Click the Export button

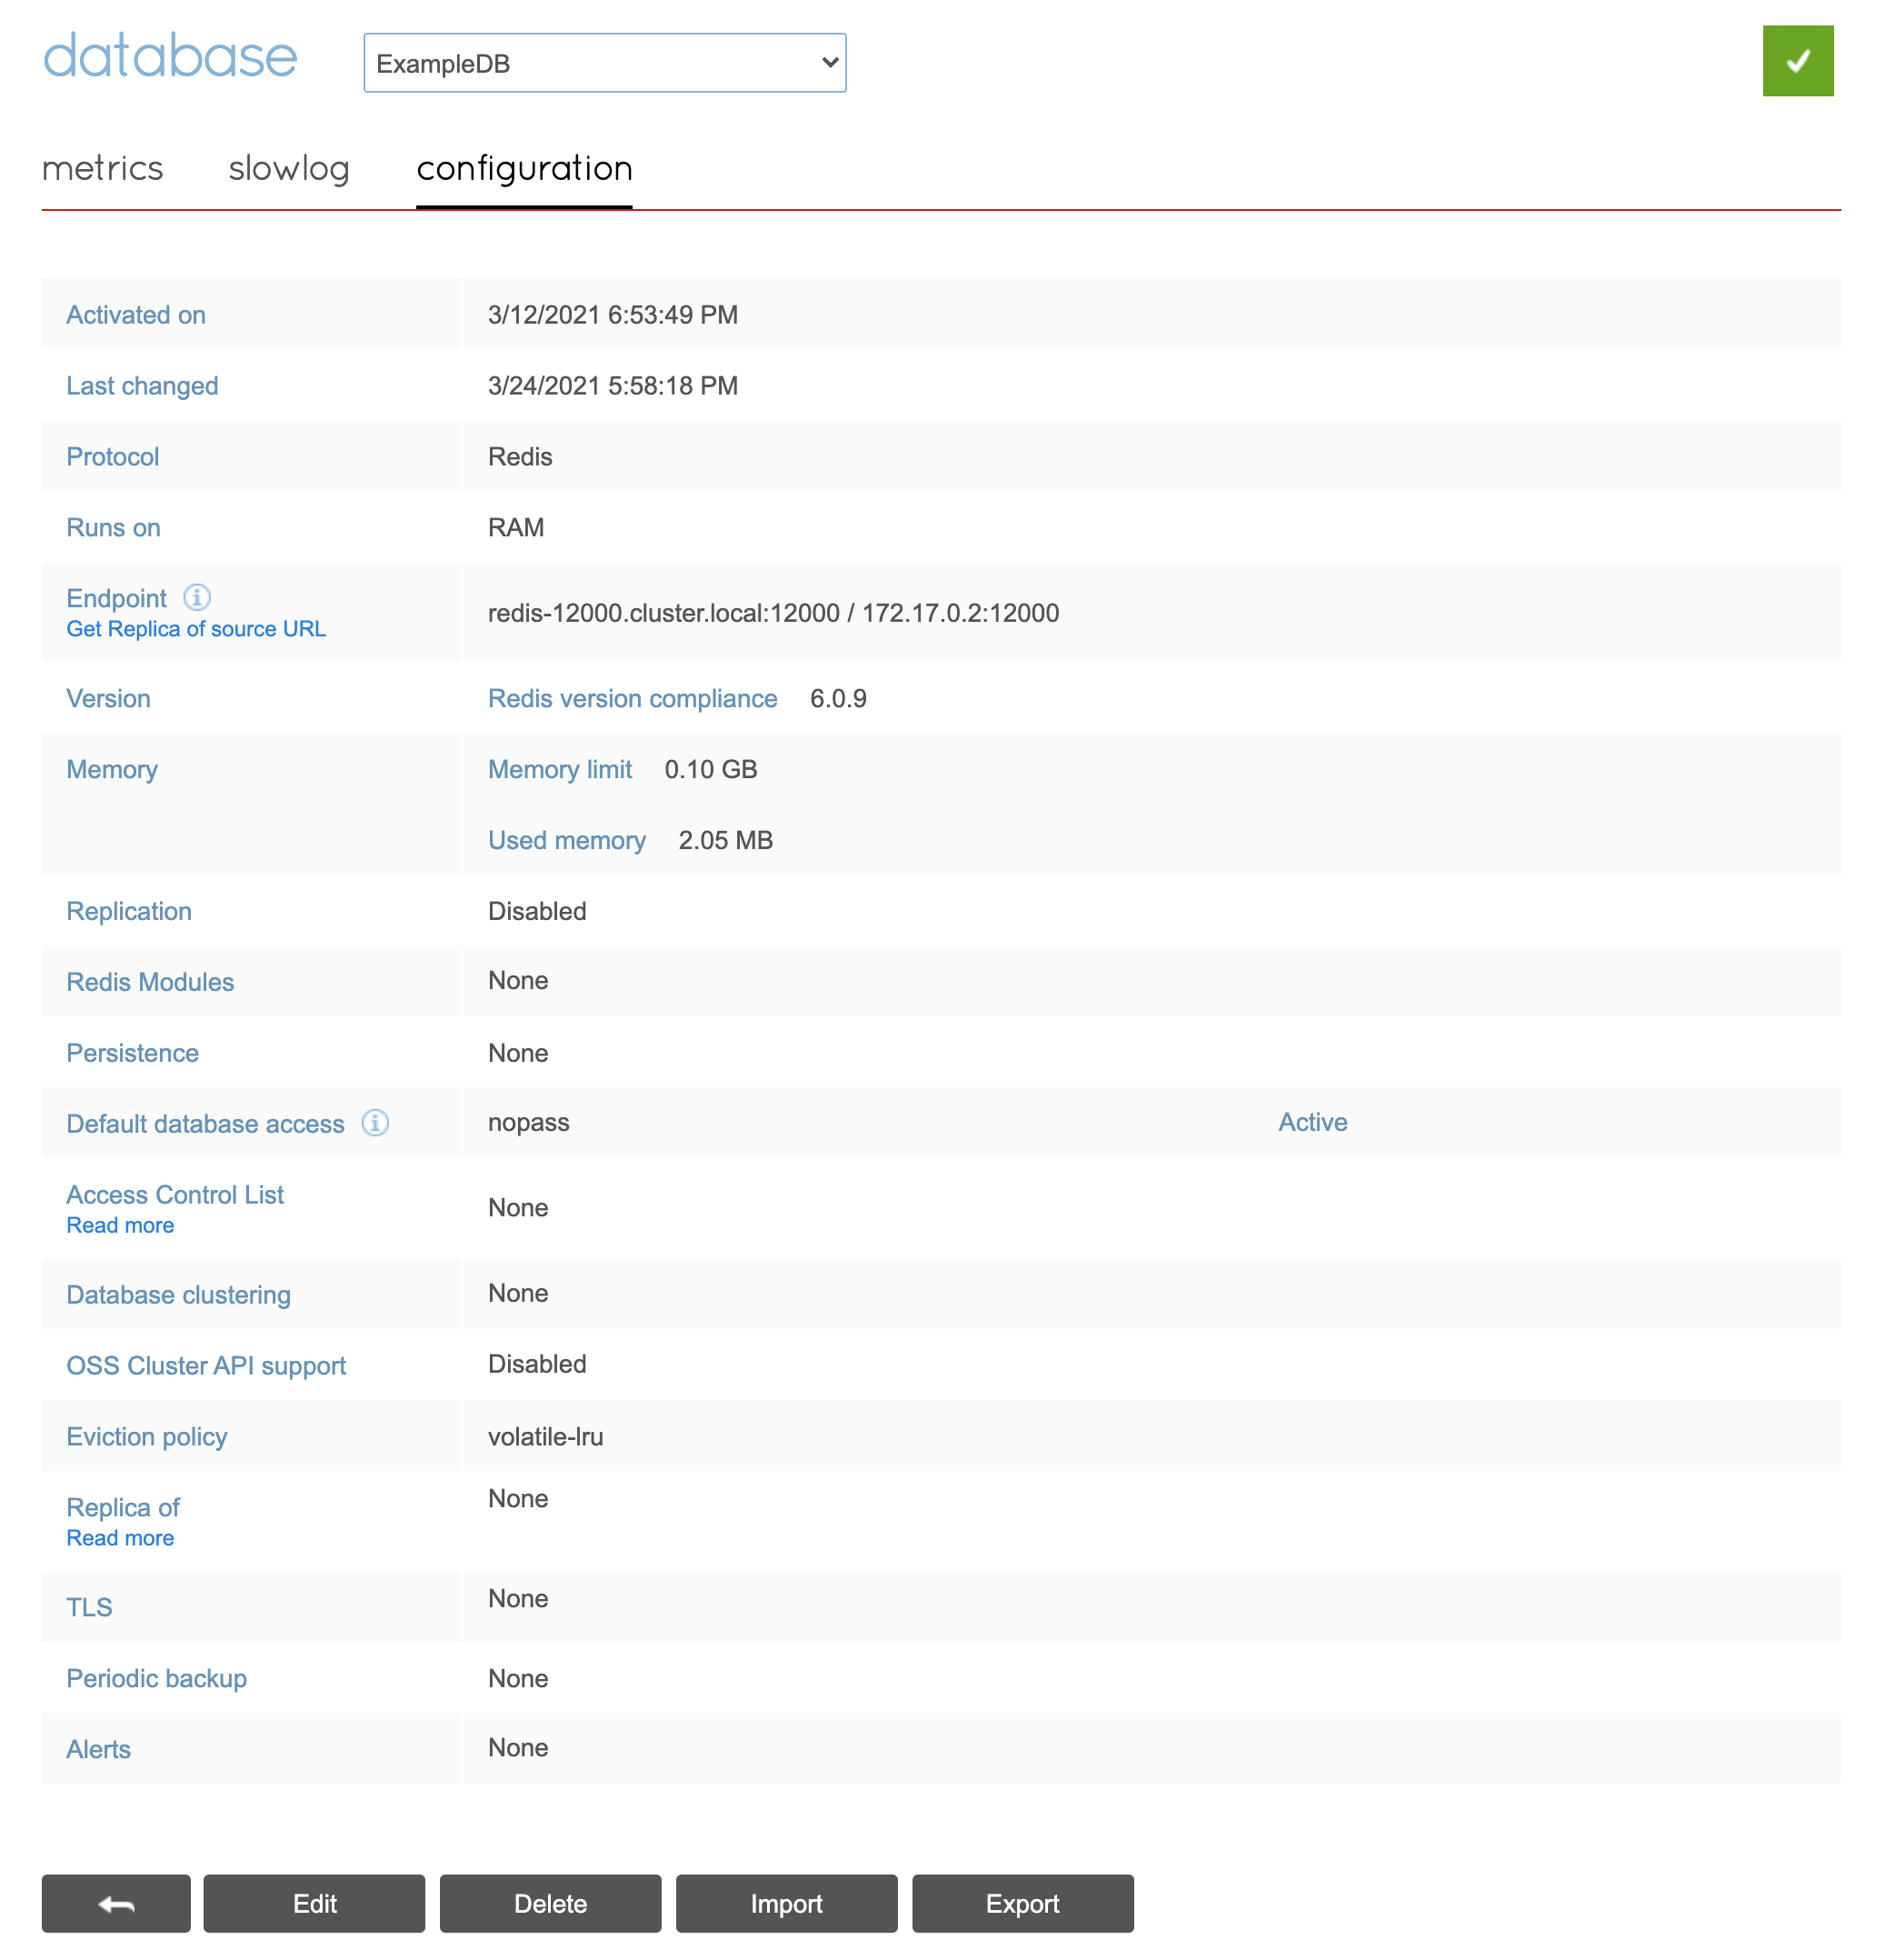tap(1022, 1903)
